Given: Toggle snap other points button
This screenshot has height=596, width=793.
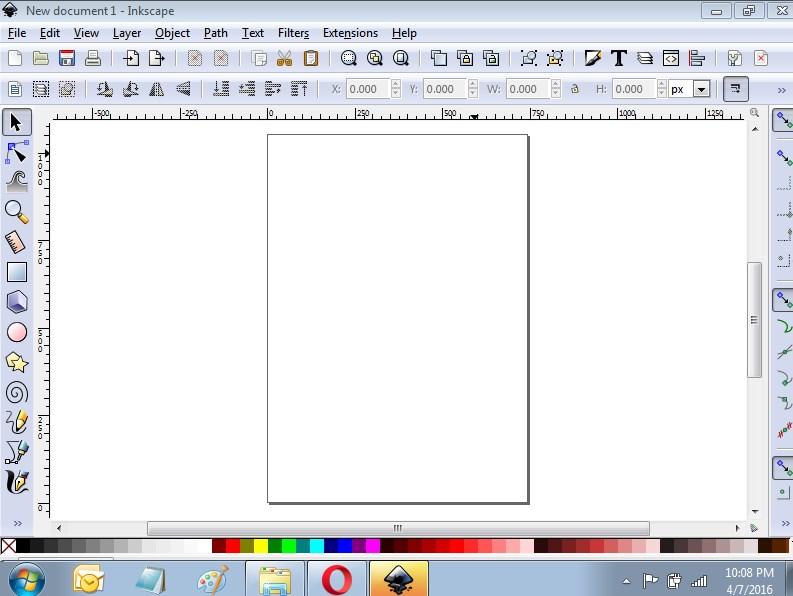Looking at the screenshot, I should 783,467.
